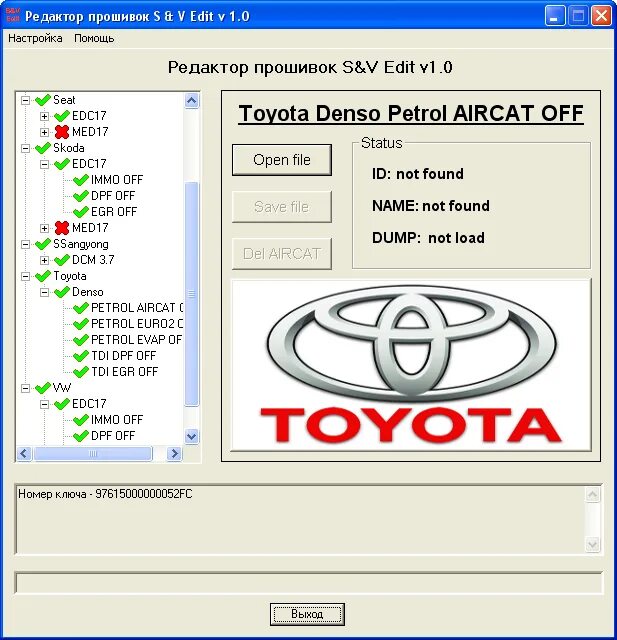Open the Помощь menu
This screenshot has width=617, height=640.
coord(94,38)
